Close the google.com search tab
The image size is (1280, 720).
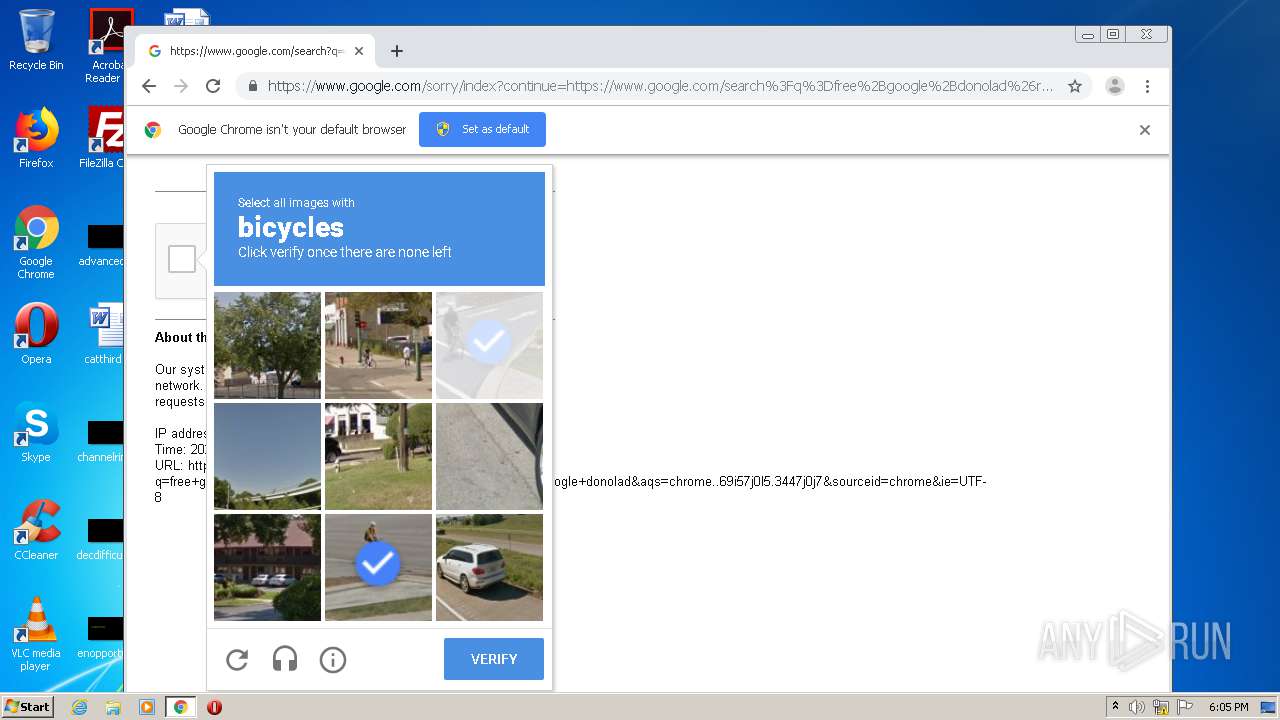(359, 51)
